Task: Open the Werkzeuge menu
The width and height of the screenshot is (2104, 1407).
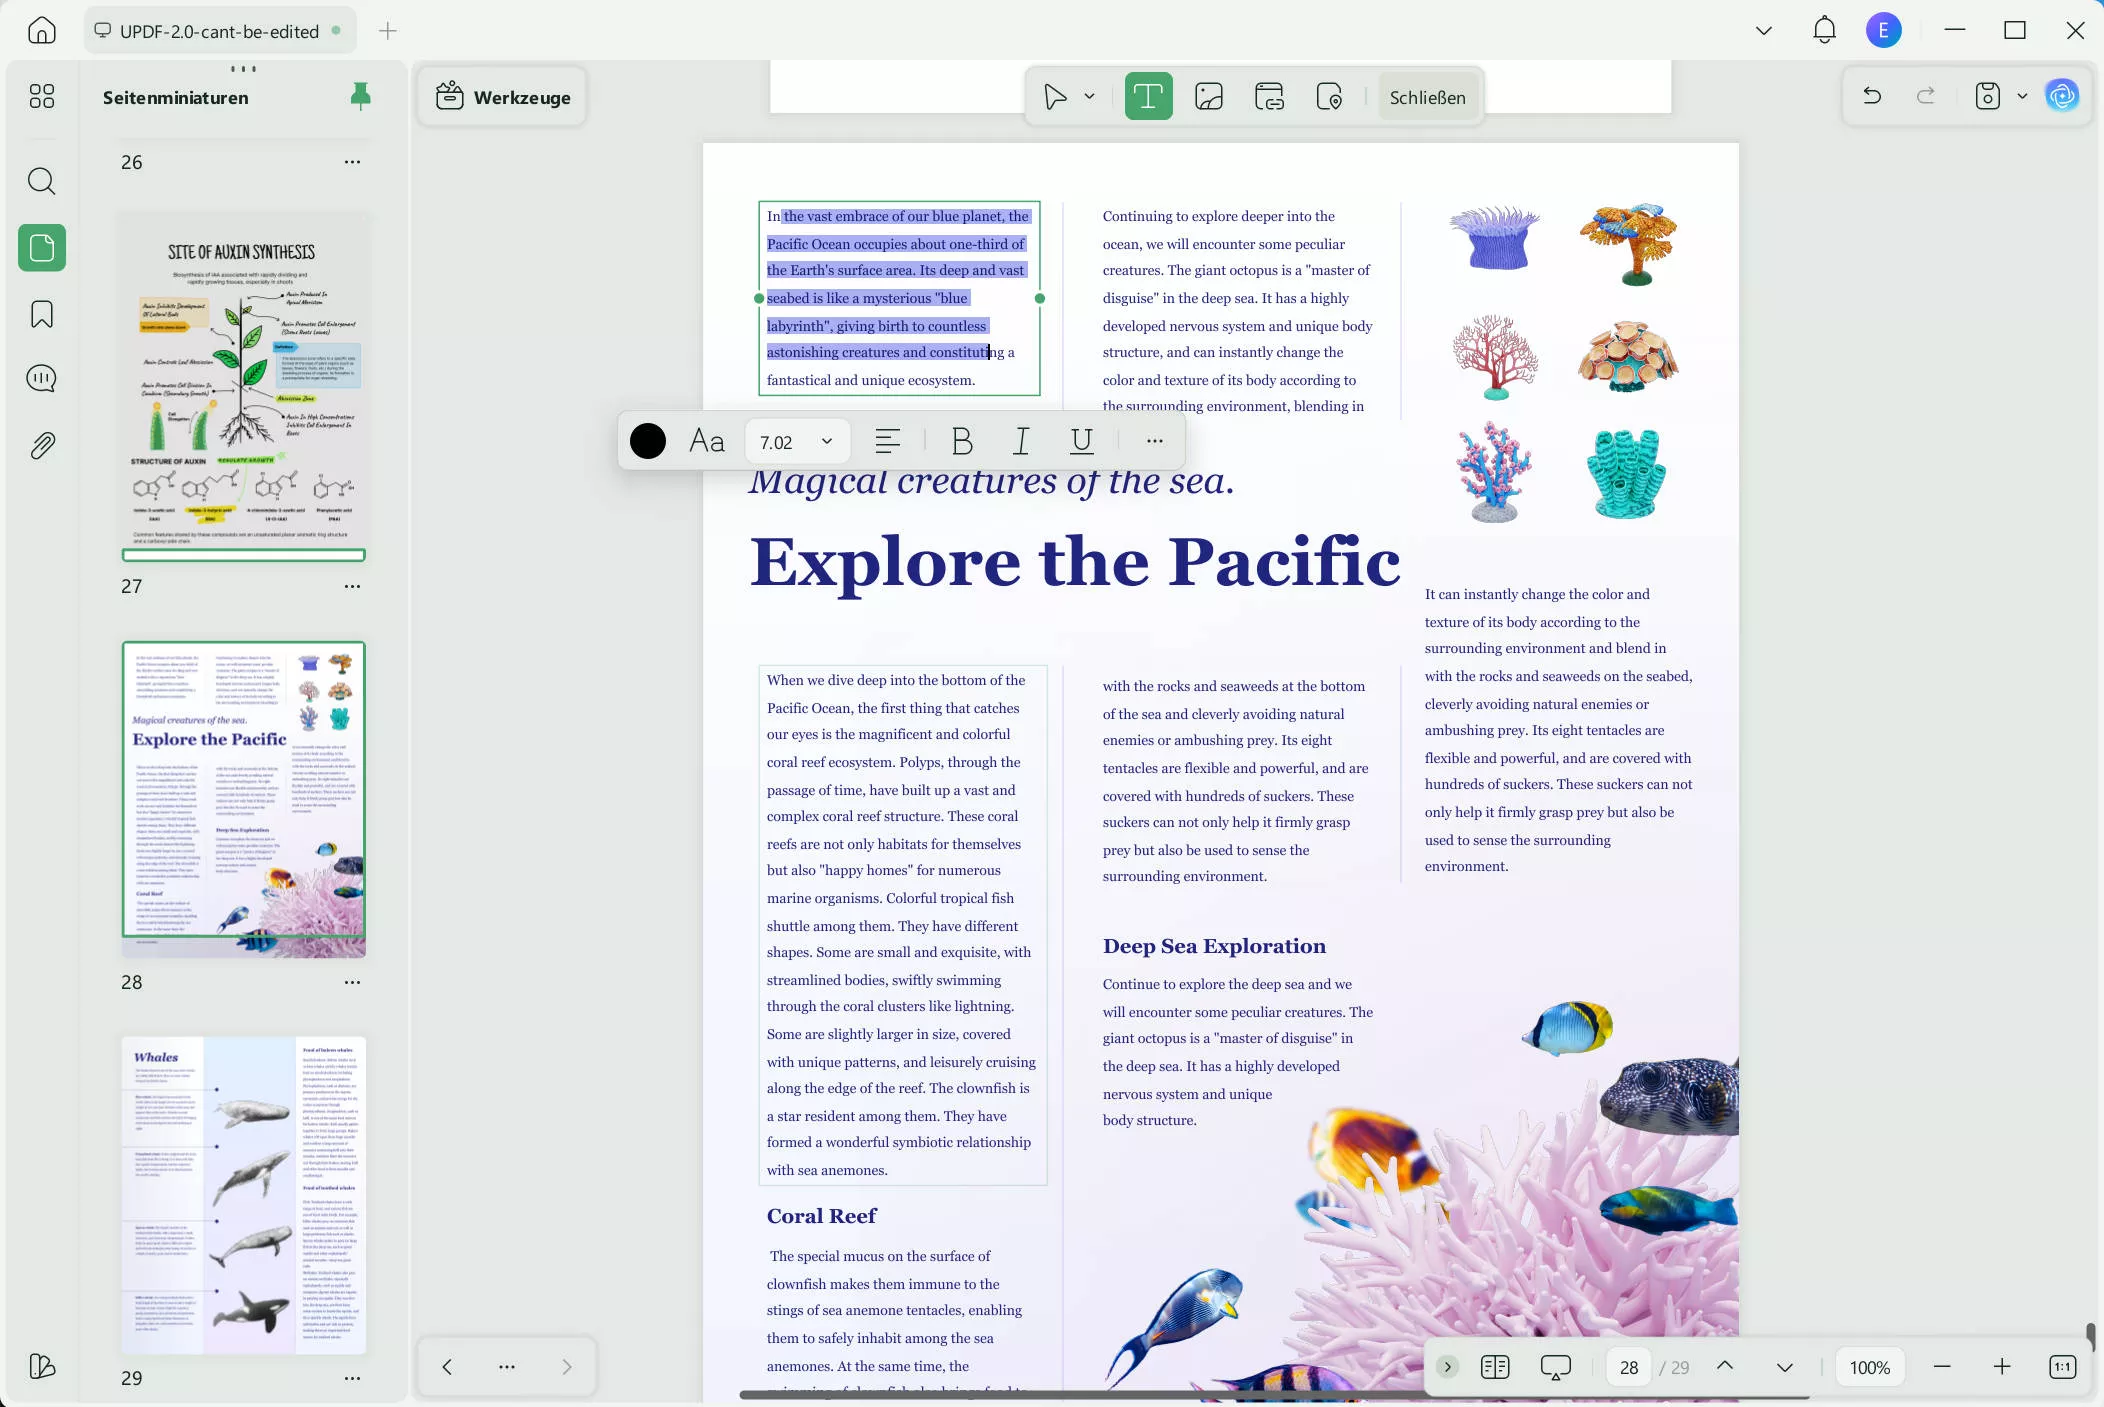Action: tap(503, 97)
